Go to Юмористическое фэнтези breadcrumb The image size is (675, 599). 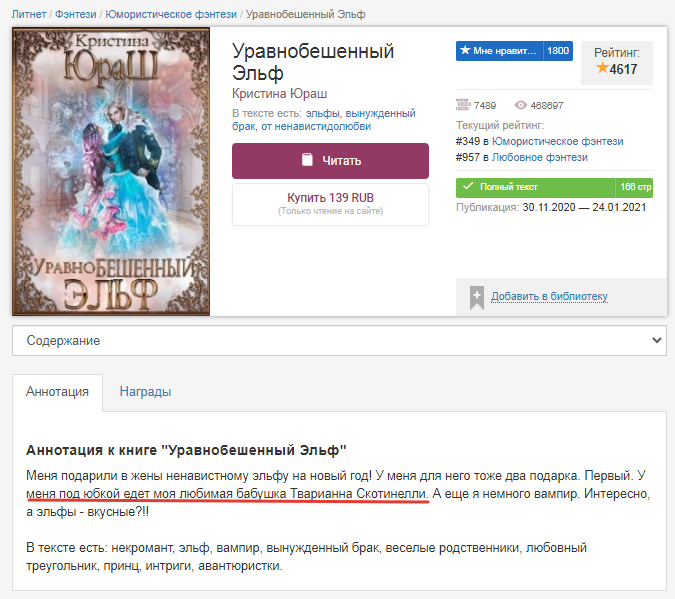point(171,14)
